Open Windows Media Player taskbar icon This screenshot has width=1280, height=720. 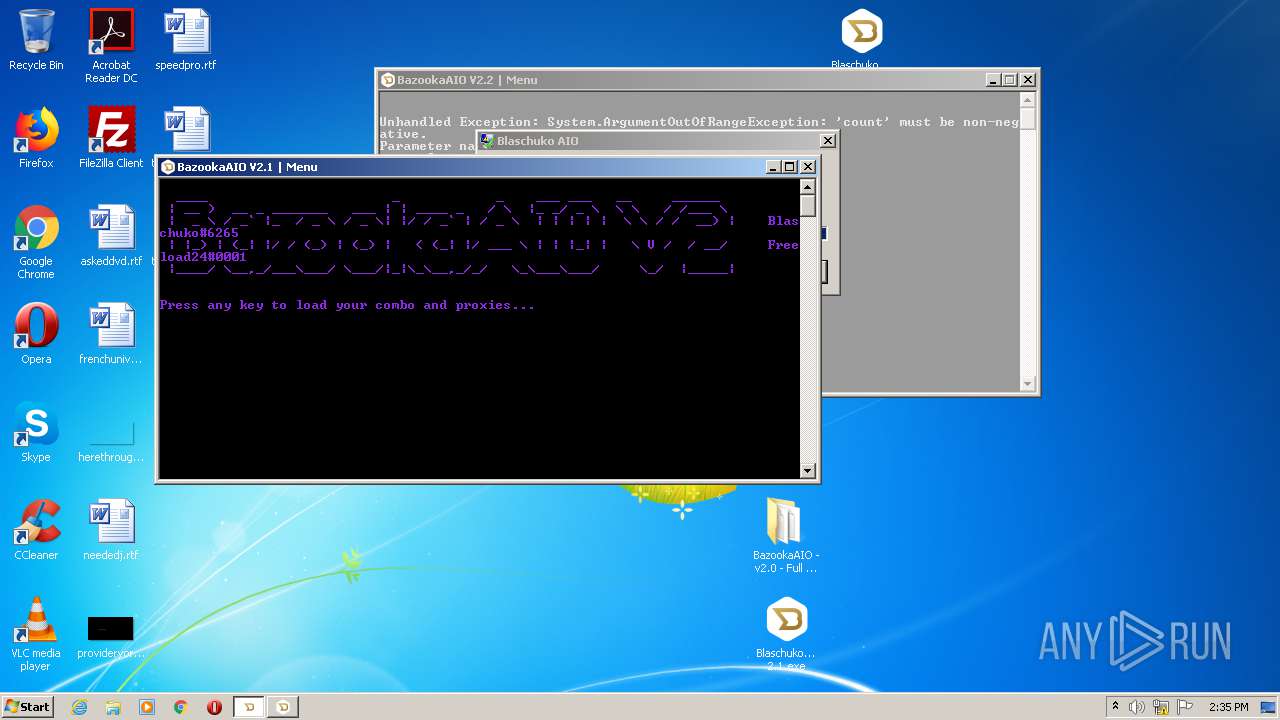click(147, 707)
